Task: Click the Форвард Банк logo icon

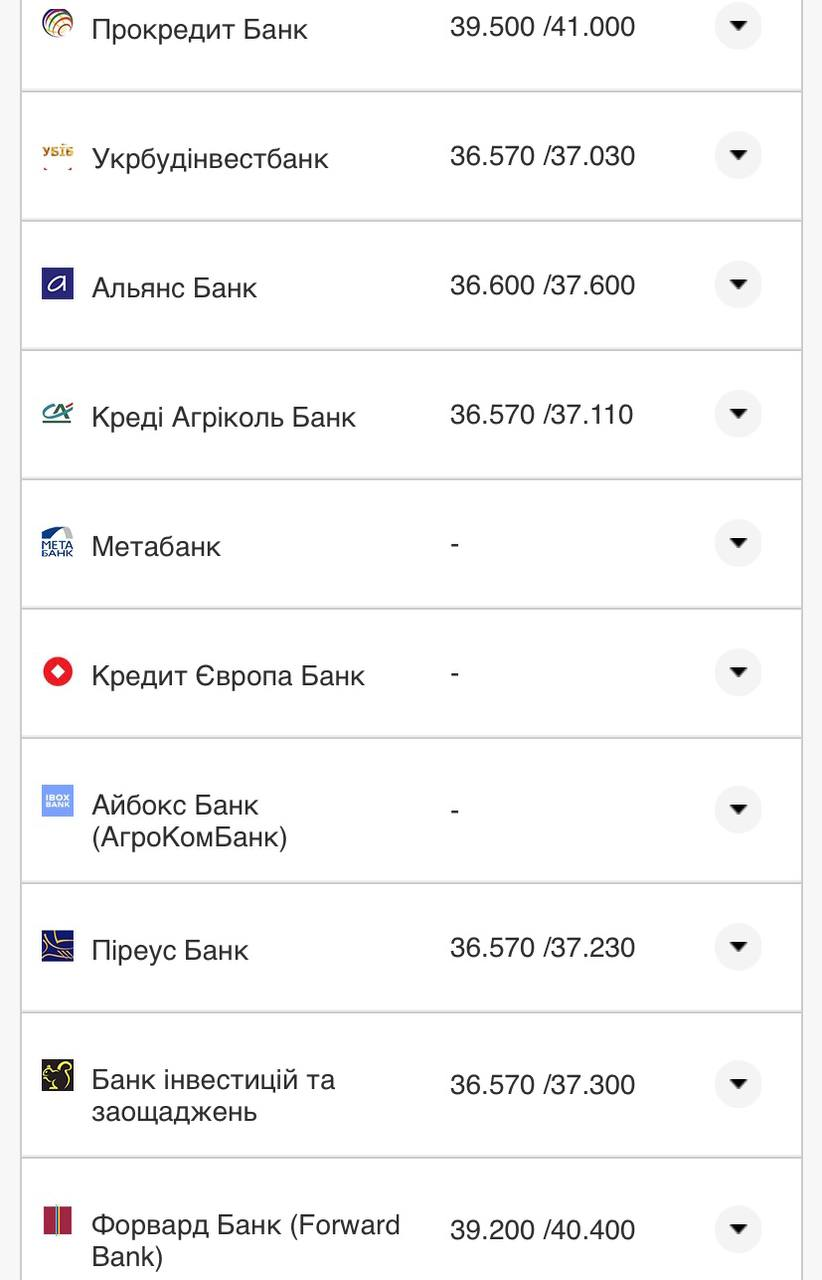Action: (x=57, y=1221)
